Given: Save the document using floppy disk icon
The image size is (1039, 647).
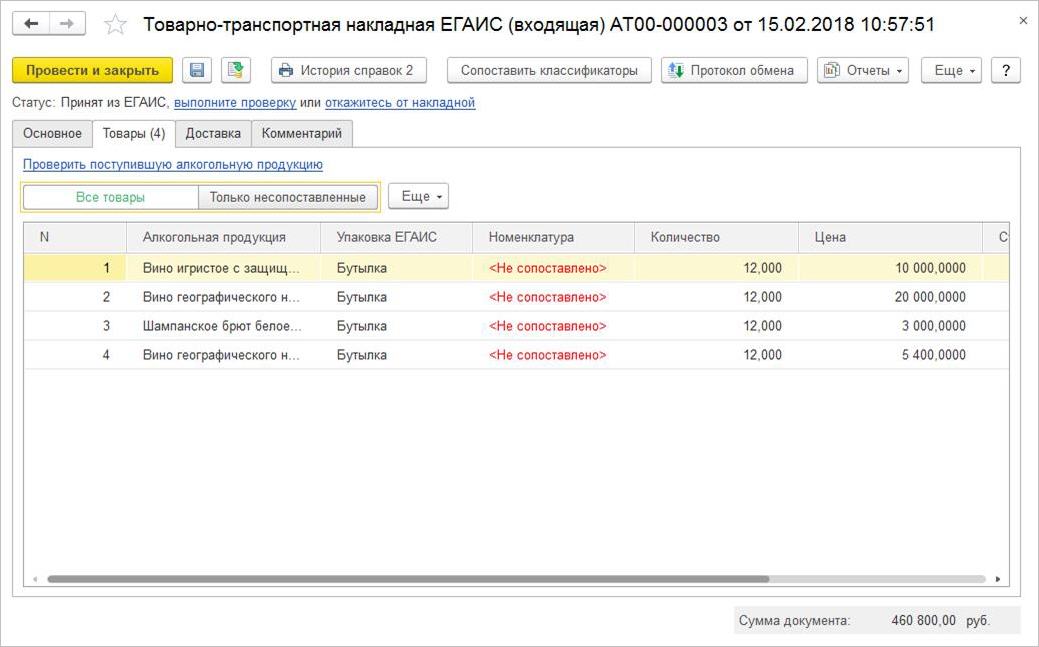Looking at the screenshot, I should click(197, 70).
